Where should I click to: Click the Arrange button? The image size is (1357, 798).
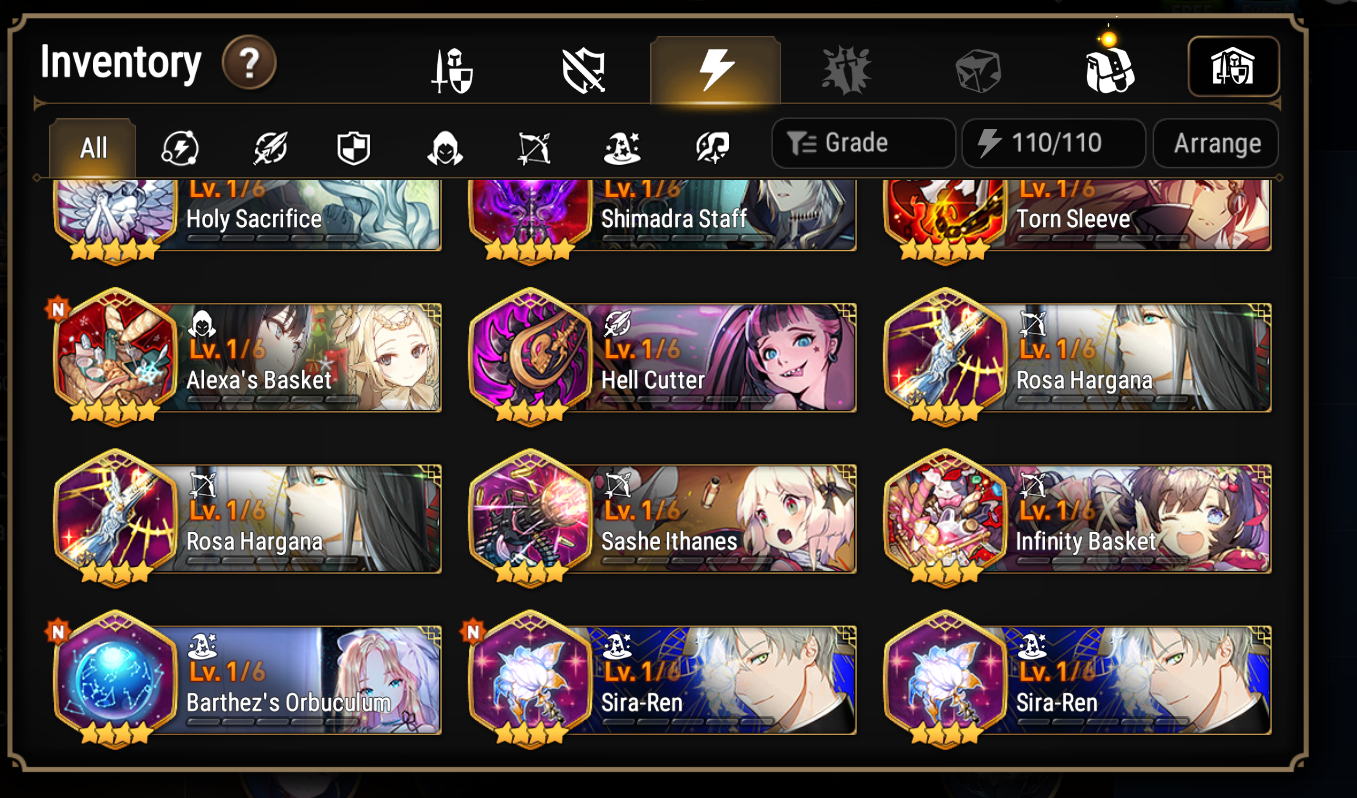(x=1216, y=144)
